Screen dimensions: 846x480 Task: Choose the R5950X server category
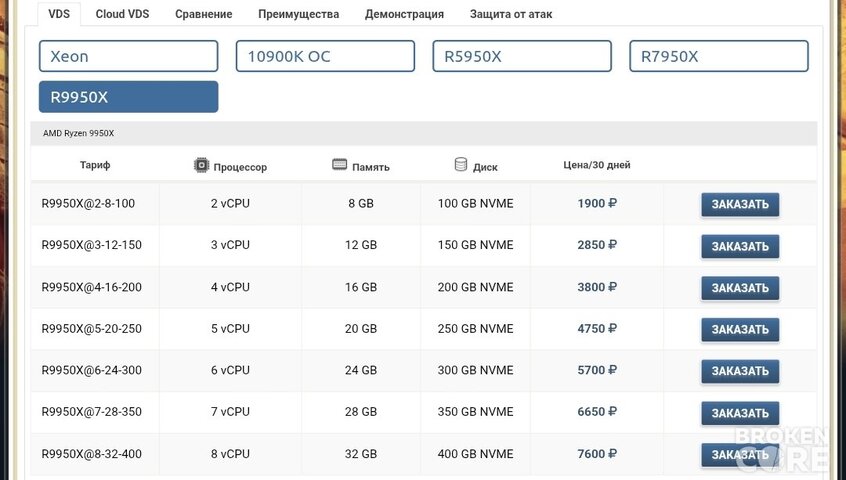522,56
